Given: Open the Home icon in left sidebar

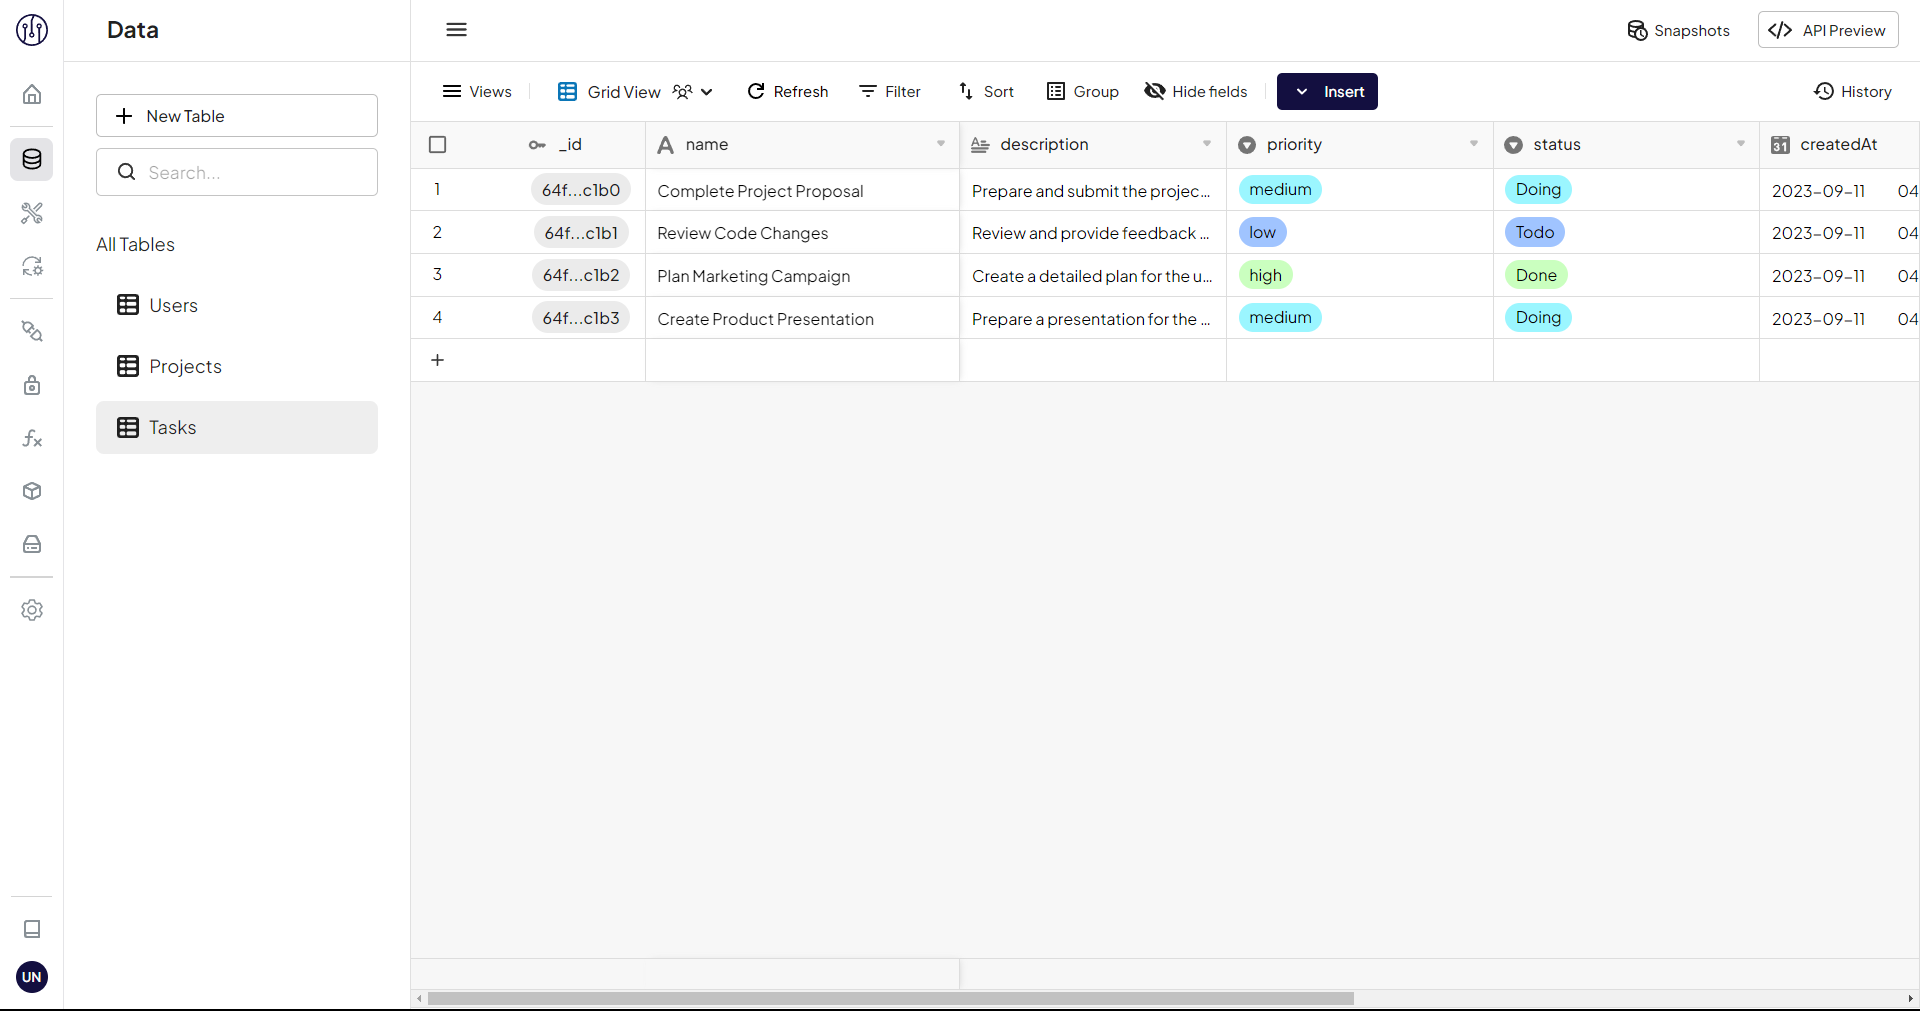Looking at the screenshot, I should pyautogui.click(x=32, y=94).
